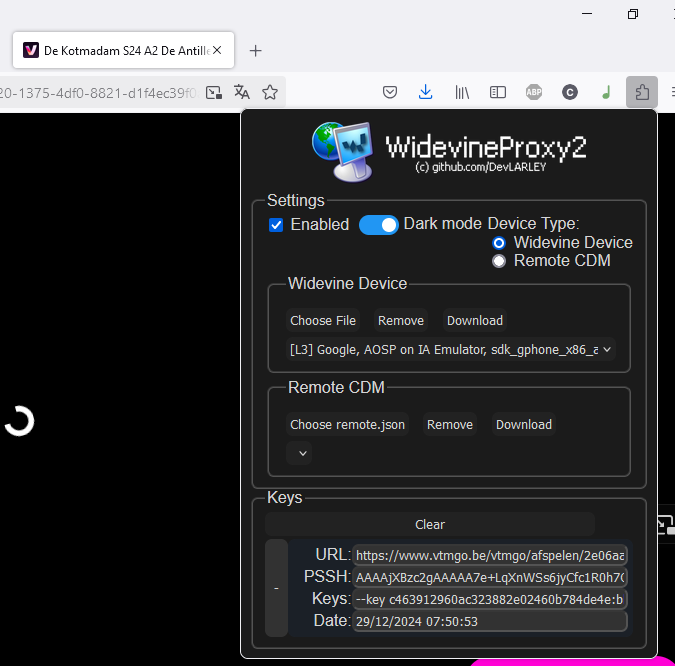Open the Extensions puzzle piece icon
The image size is (675, 666).
(642, 92)
